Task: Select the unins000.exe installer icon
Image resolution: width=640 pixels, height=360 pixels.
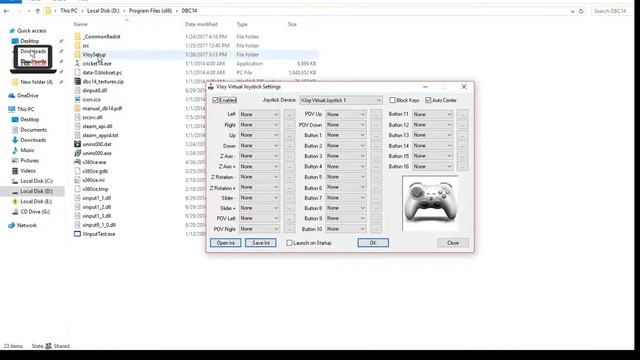Action: click(x=78, y=153)
